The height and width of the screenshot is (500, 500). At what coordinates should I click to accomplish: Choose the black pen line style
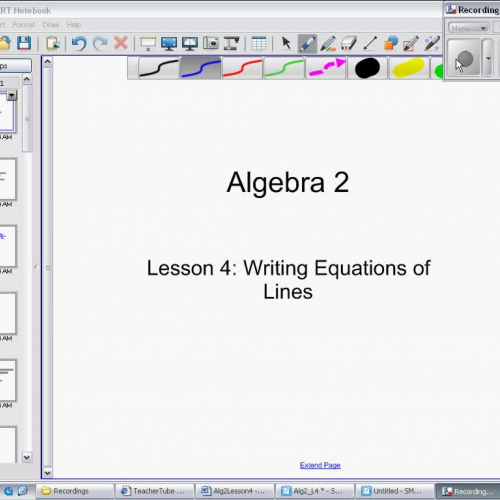pos(159,68)
